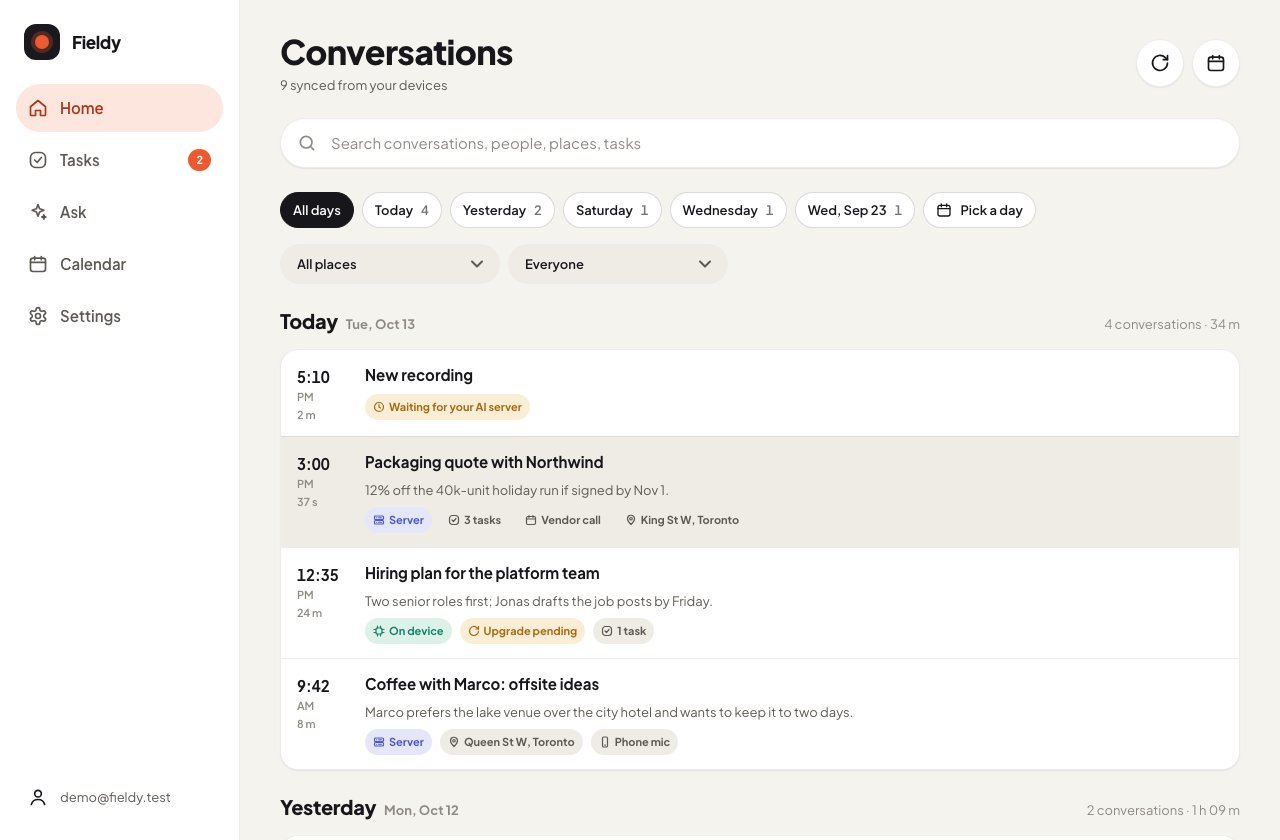Open the All places dropdown
This screenshot has width=1280, height=840.
click(x=390, y=264)
